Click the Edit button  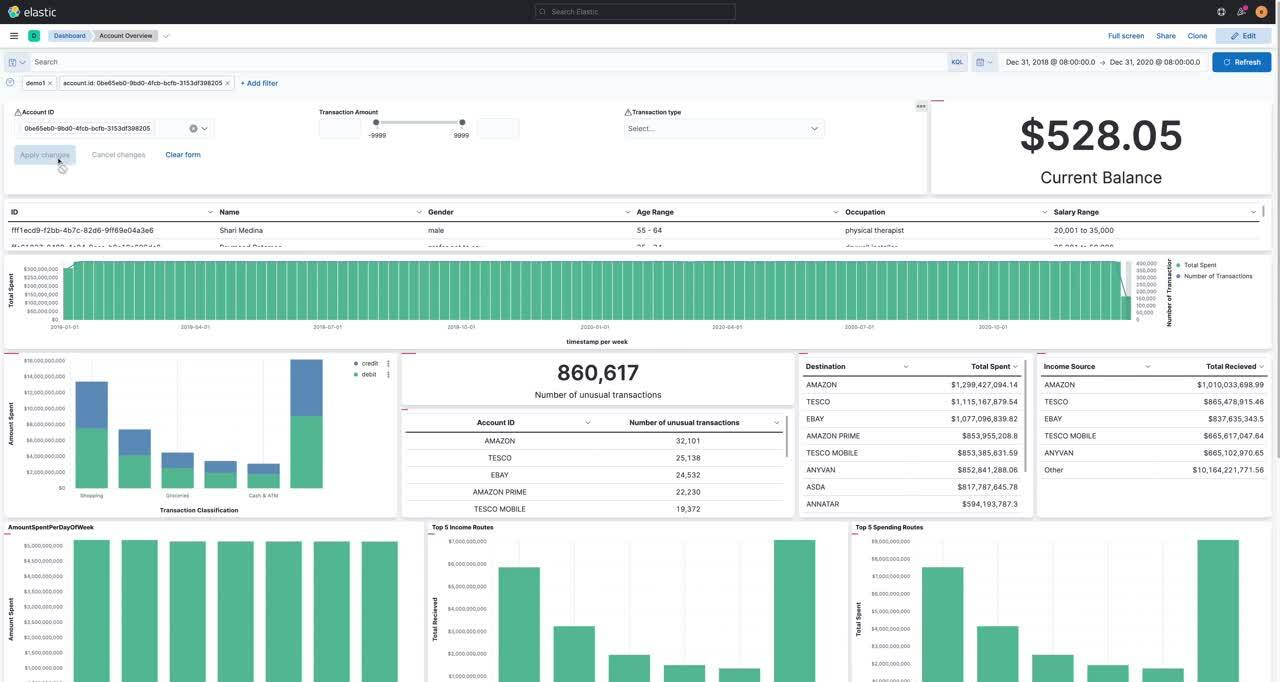click(x=1243, y=36)
